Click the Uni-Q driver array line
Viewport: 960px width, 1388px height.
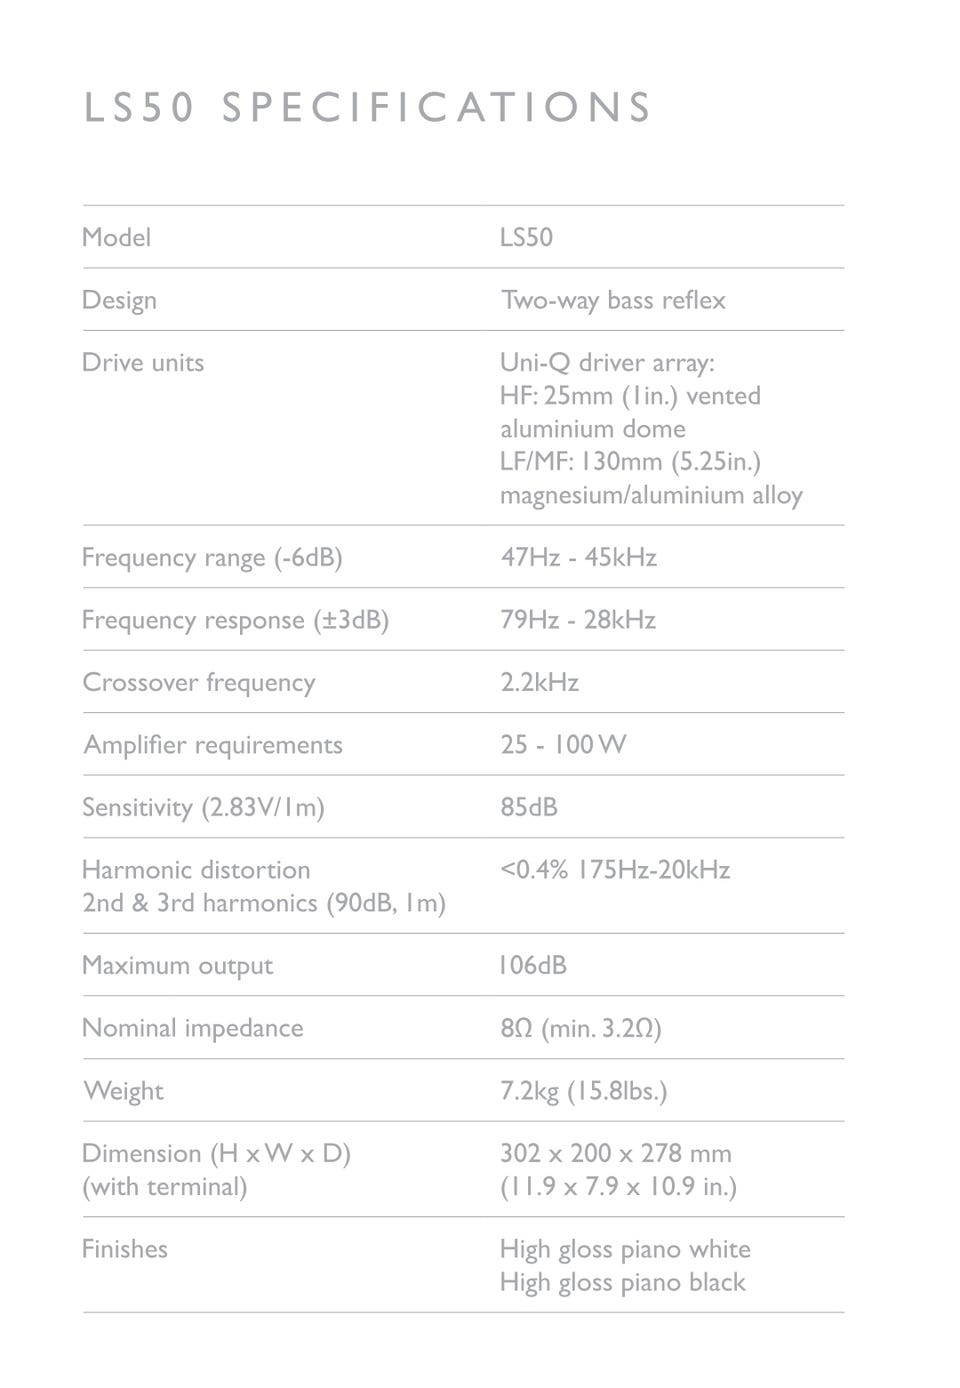(x=607, y=362)
